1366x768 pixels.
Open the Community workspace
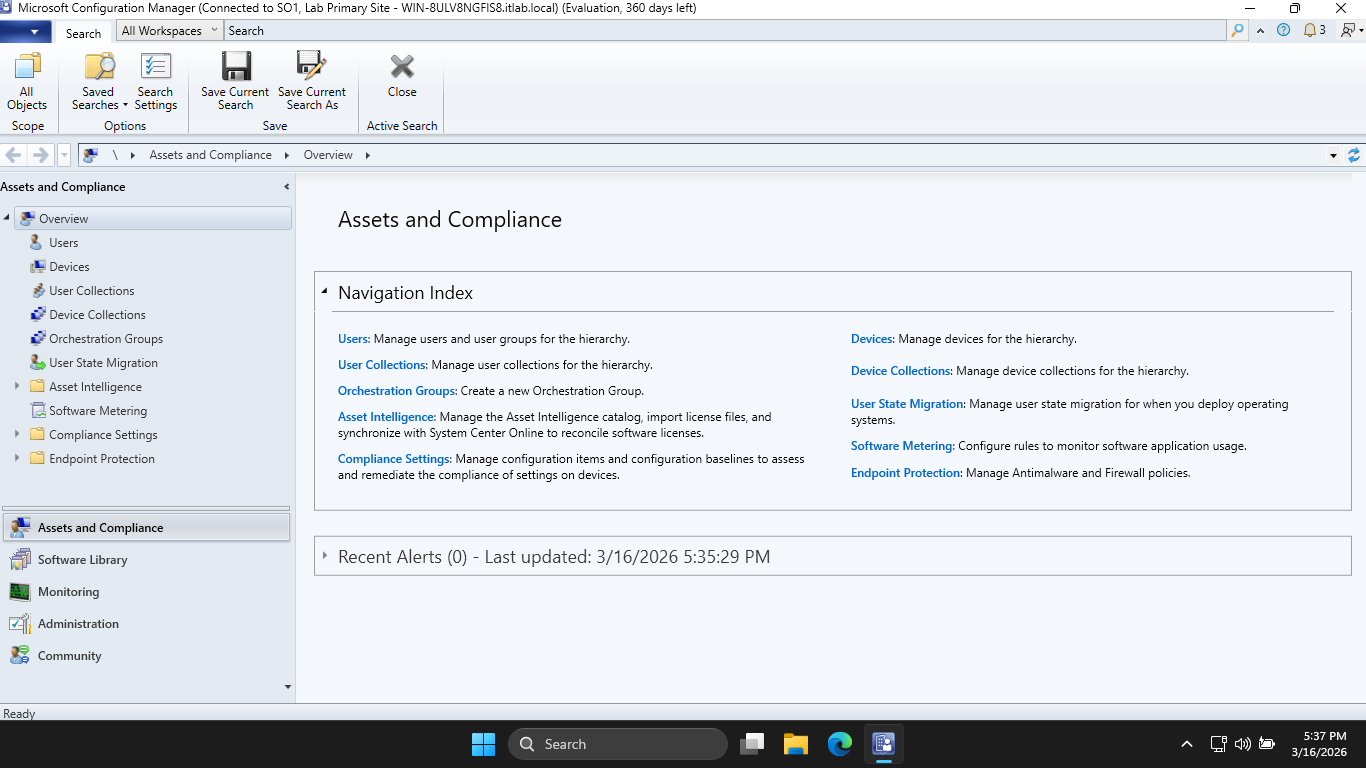[x=69, y=656]
